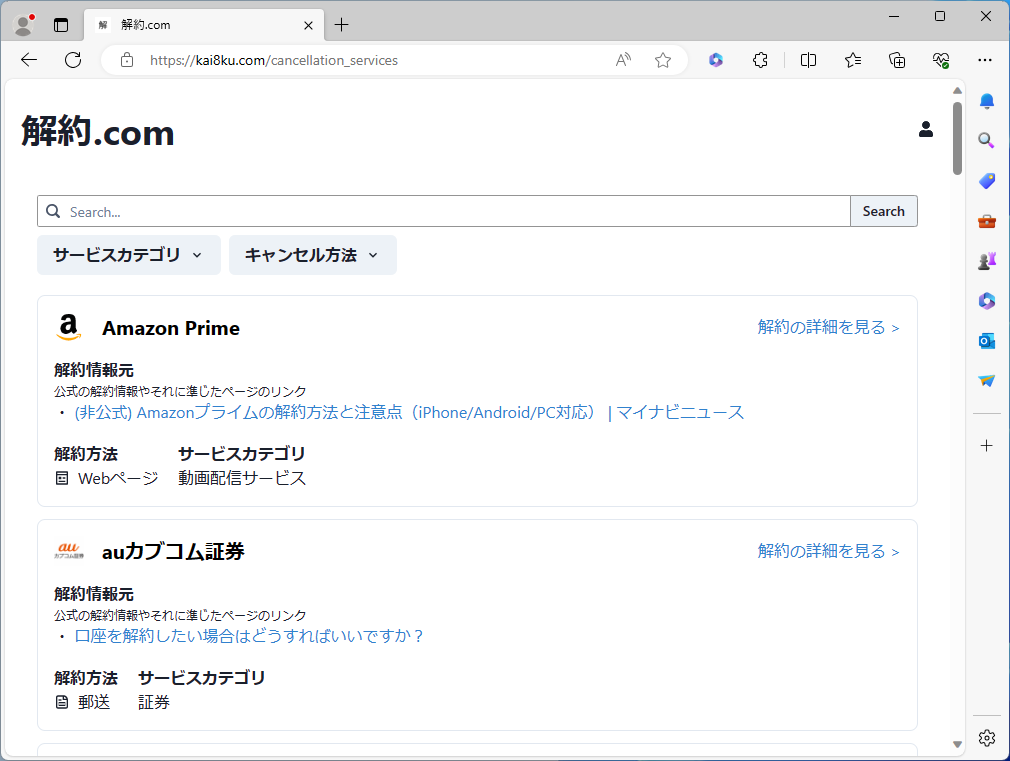Viewport: 1010px width, 761px height.
Task: Open Browser essentials
Action: coord(941,60)
